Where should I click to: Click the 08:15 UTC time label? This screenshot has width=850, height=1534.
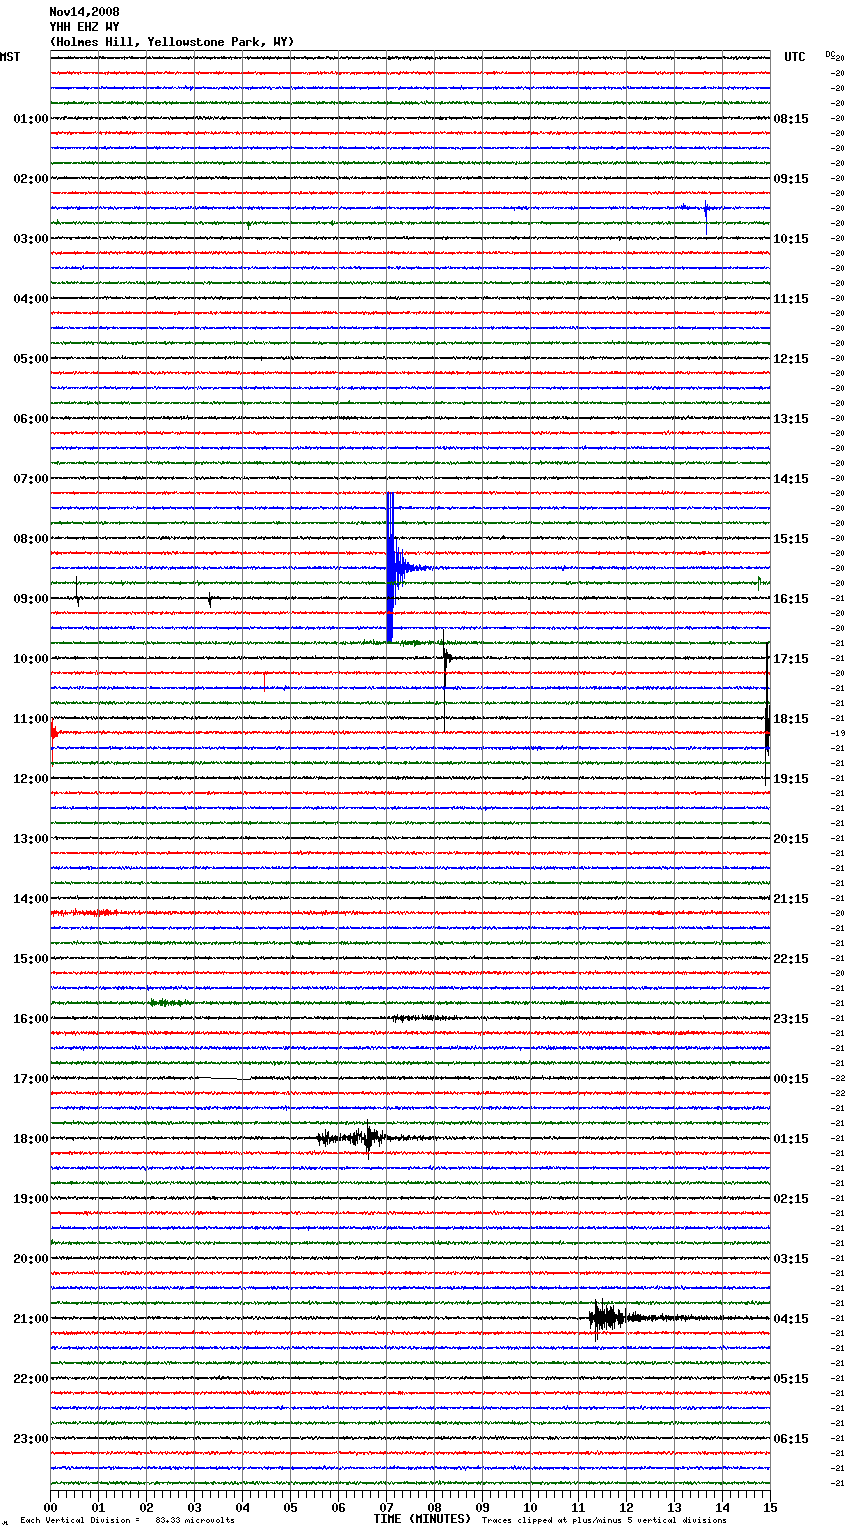click(791, 119)
